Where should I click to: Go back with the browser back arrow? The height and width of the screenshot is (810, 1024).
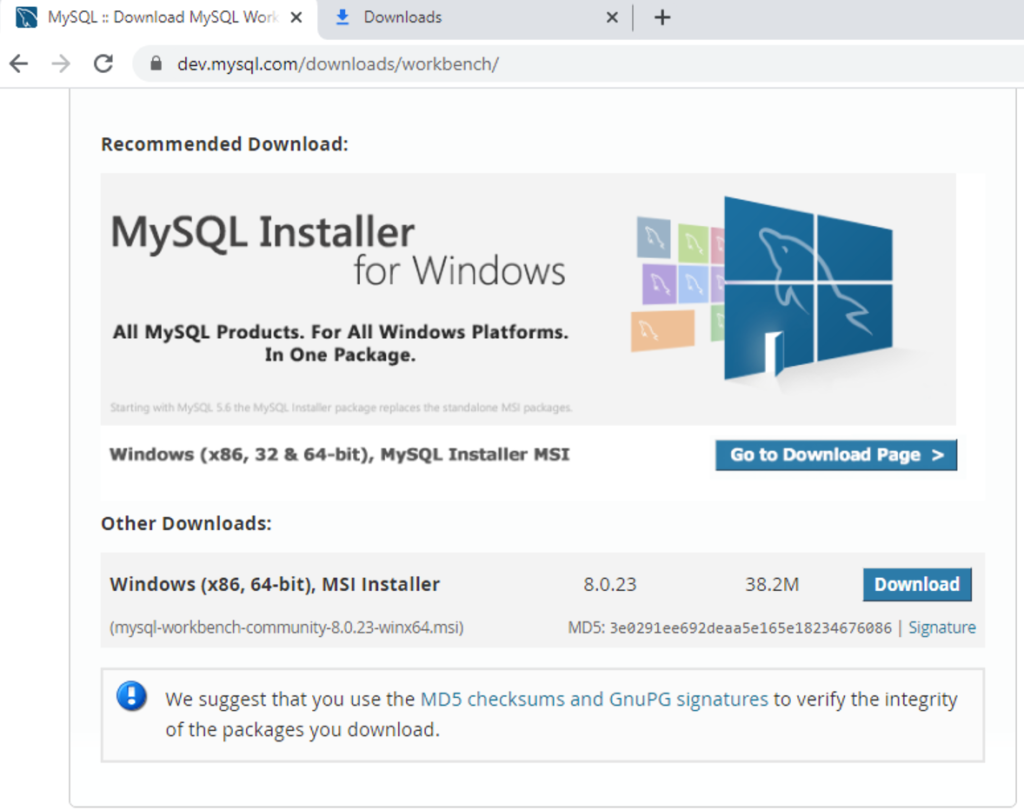[19, 64]
